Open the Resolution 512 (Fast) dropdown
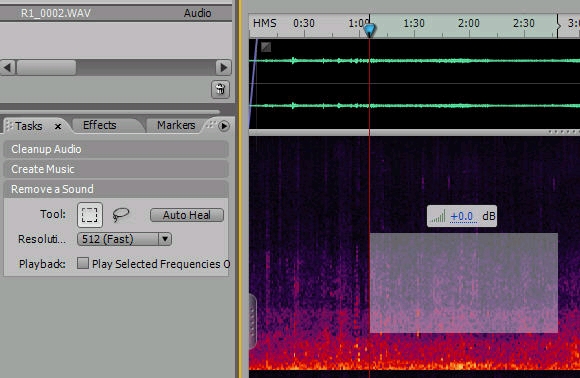Image resolution: width=580 pixels, height=378 pixels. 124,239
